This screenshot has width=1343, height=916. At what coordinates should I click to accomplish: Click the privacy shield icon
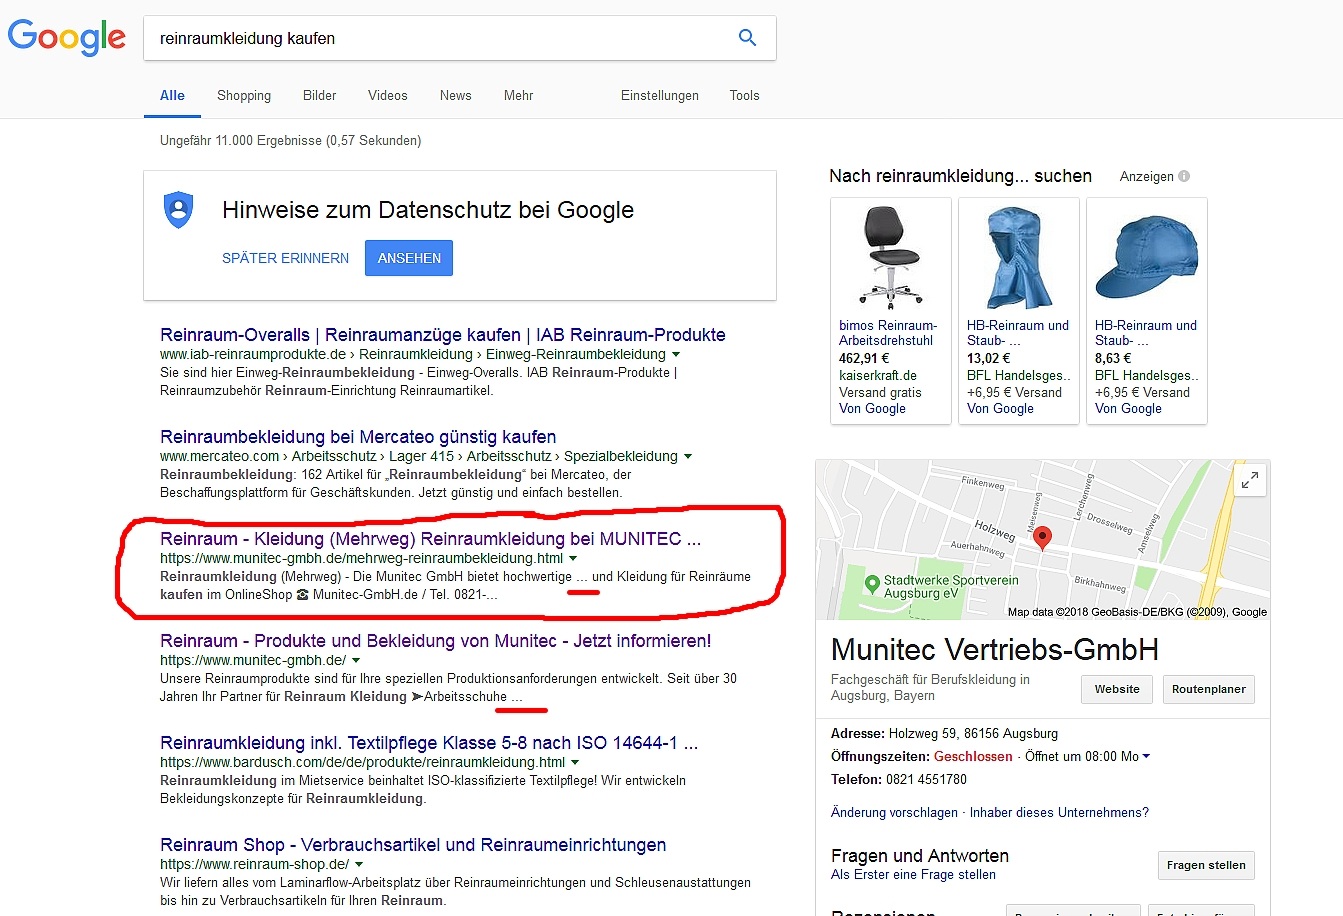tap(178, 210)
